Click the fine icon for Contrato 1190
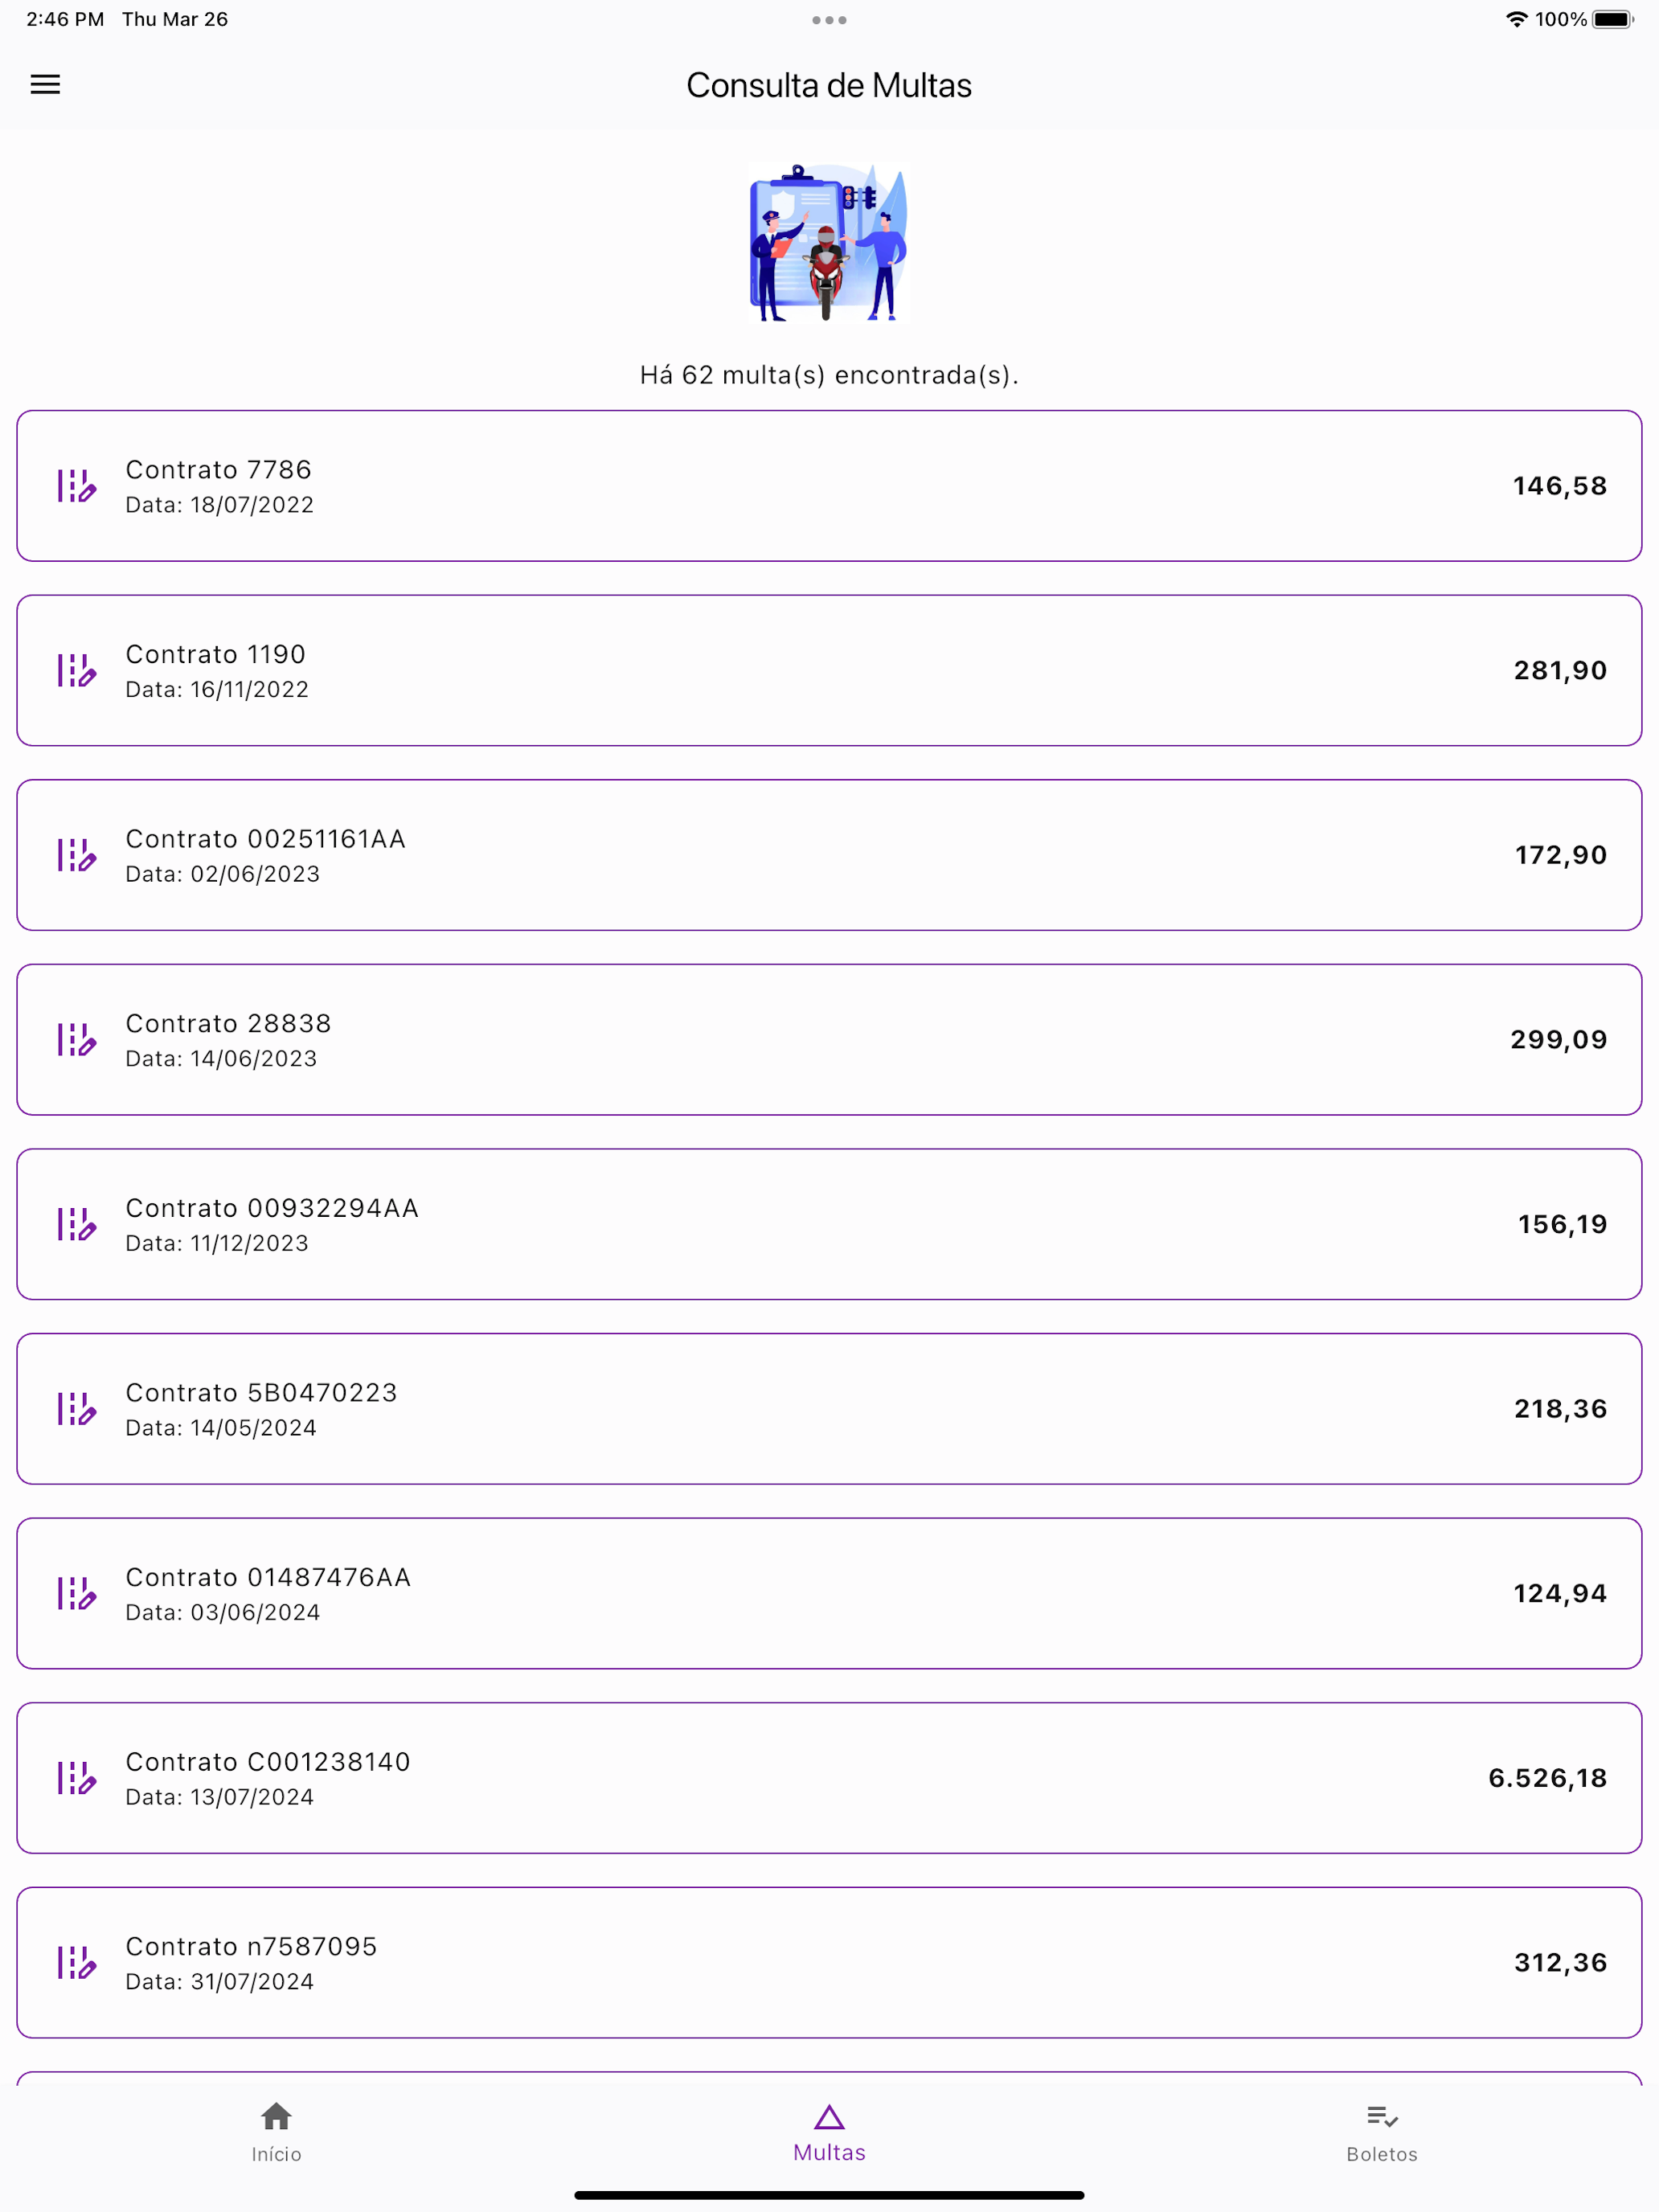The width and height of the screenshot is (1659, 2212). point(76,670)
